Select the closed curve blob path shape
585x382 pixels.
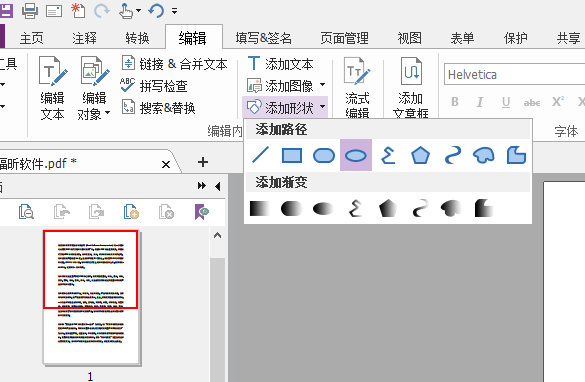click(x=484, y=155)
